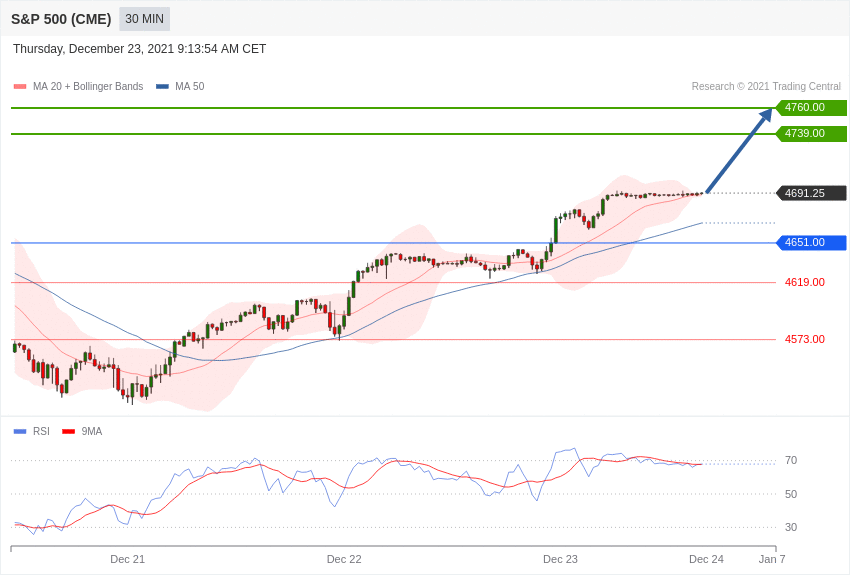The image size is (850, 576).
Task: Click the RSI 70 level label
Action: [x=791, y=461]
